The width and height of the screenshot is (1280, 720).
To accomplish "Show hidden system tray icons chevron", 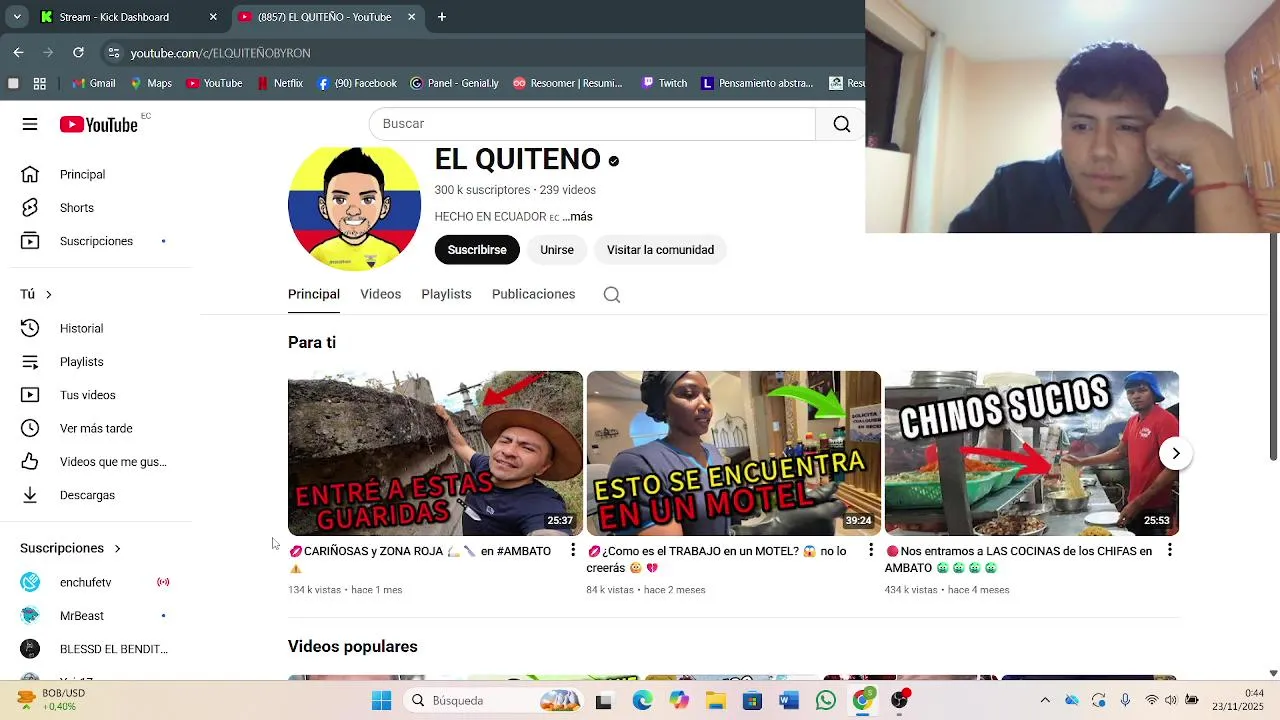I will 1045,700.
